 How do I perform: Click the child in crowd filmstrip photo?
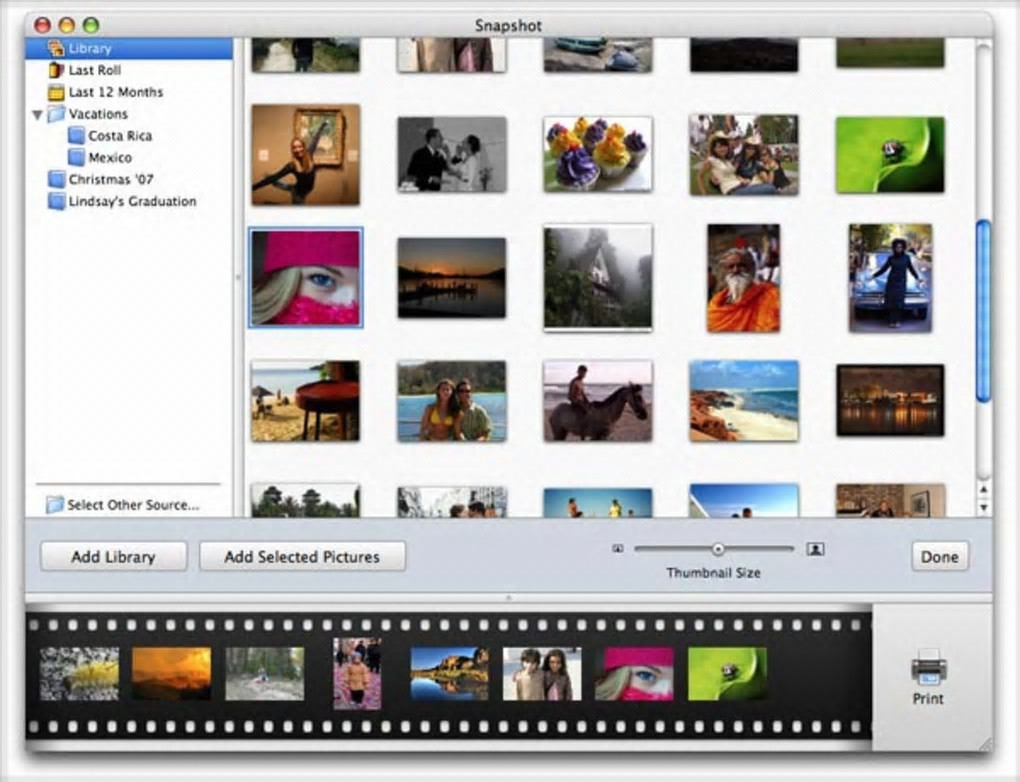357,673
